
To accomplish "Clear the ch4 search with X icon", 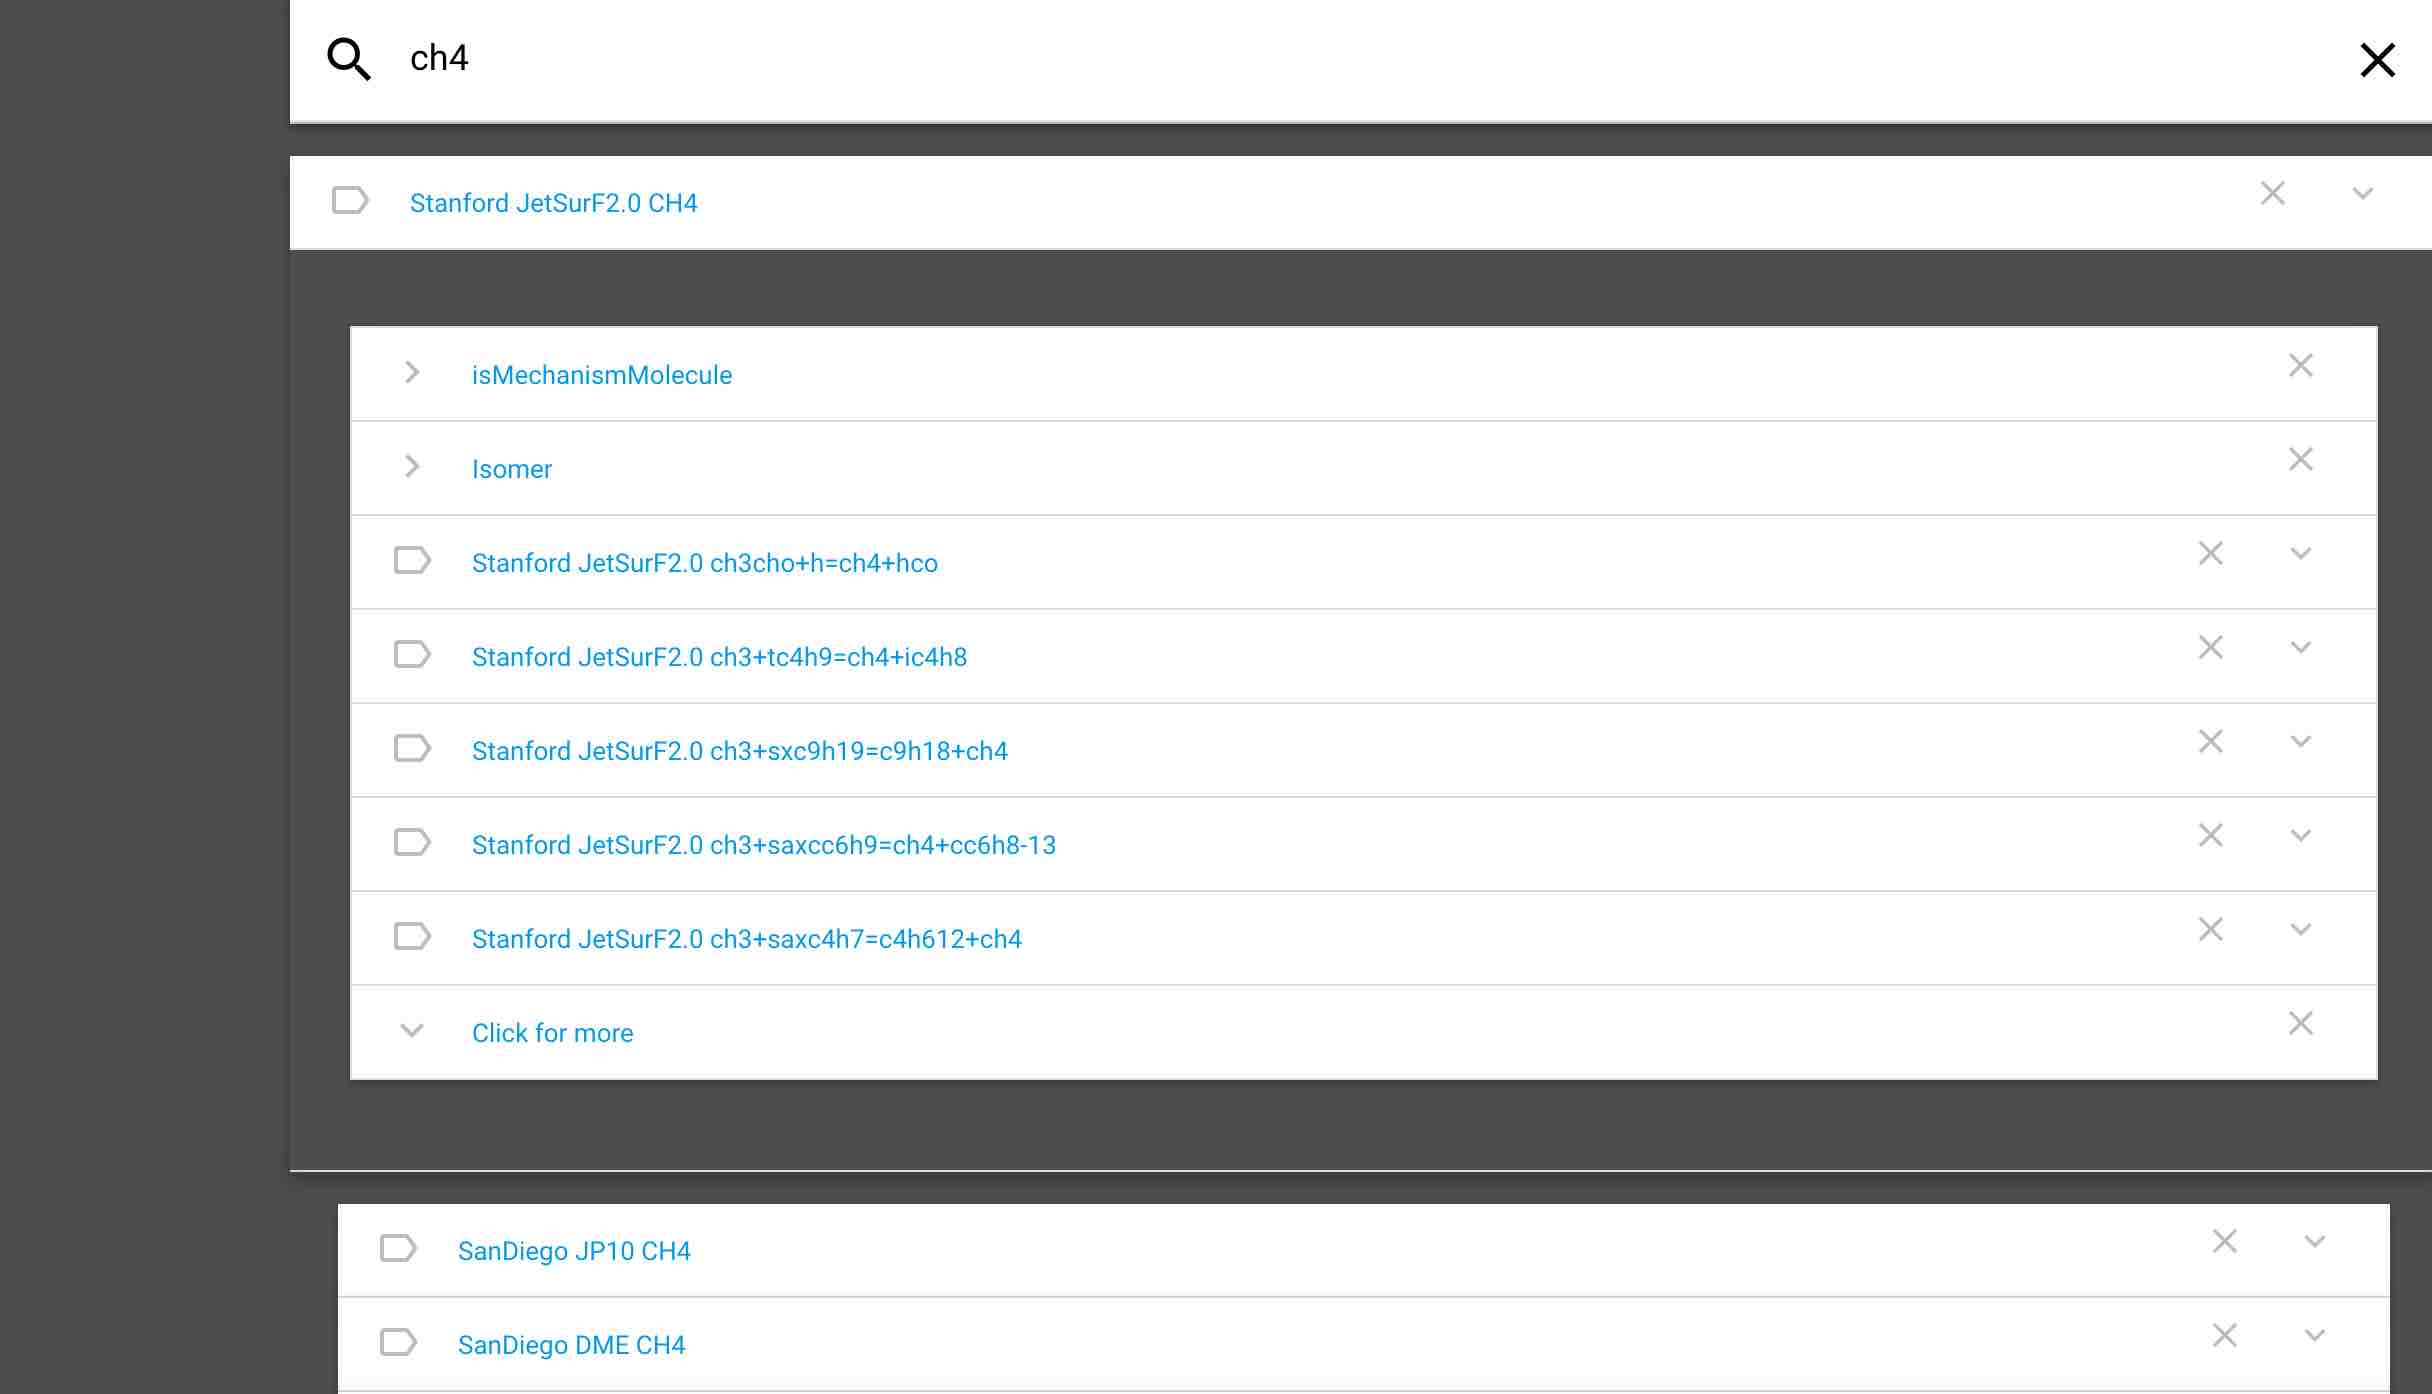I will pyautogui.click(x=2377, y=60).
